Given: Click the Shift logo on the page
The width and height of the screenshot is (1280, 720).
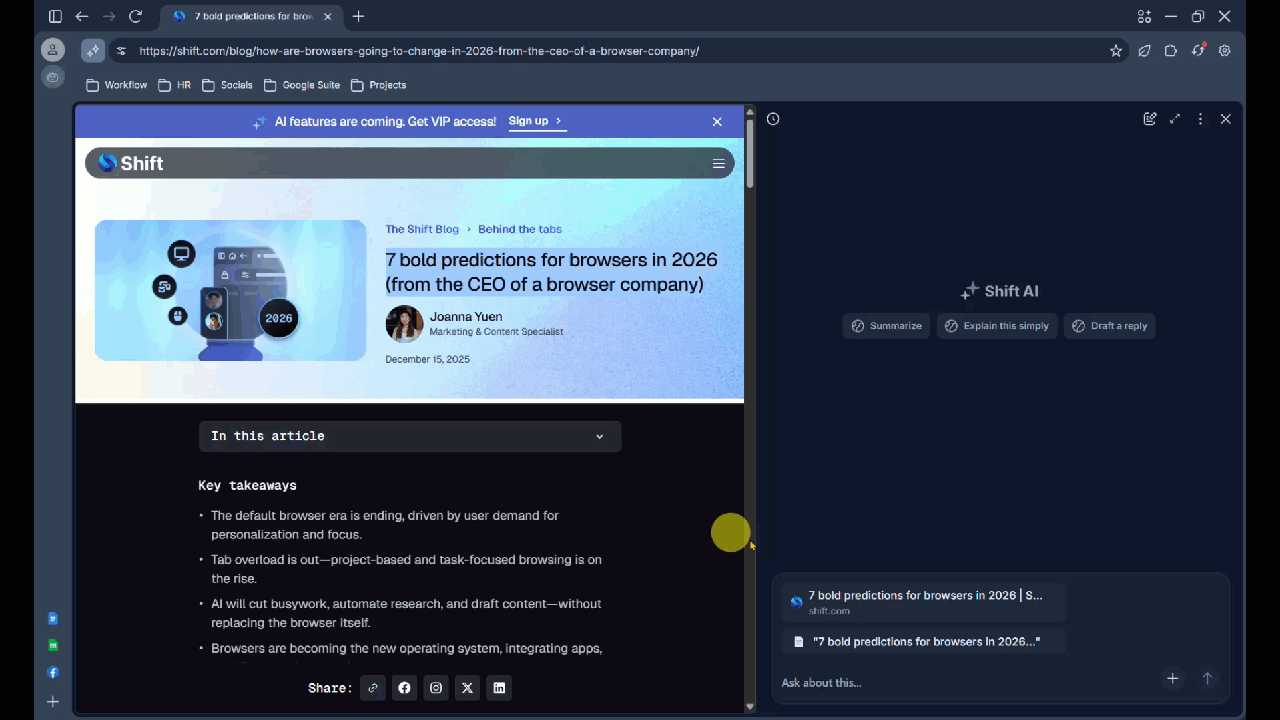Looking at the screenshot, I should coord(131,163).
